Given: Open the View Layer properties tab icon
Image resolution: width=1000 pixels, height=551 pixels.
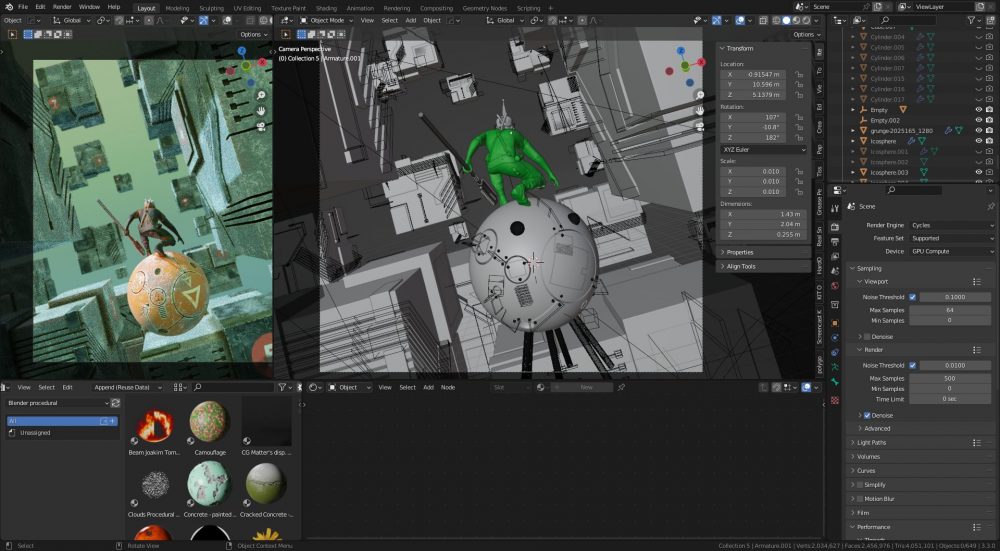Looking at the screenshot, I should click(835, 256).
